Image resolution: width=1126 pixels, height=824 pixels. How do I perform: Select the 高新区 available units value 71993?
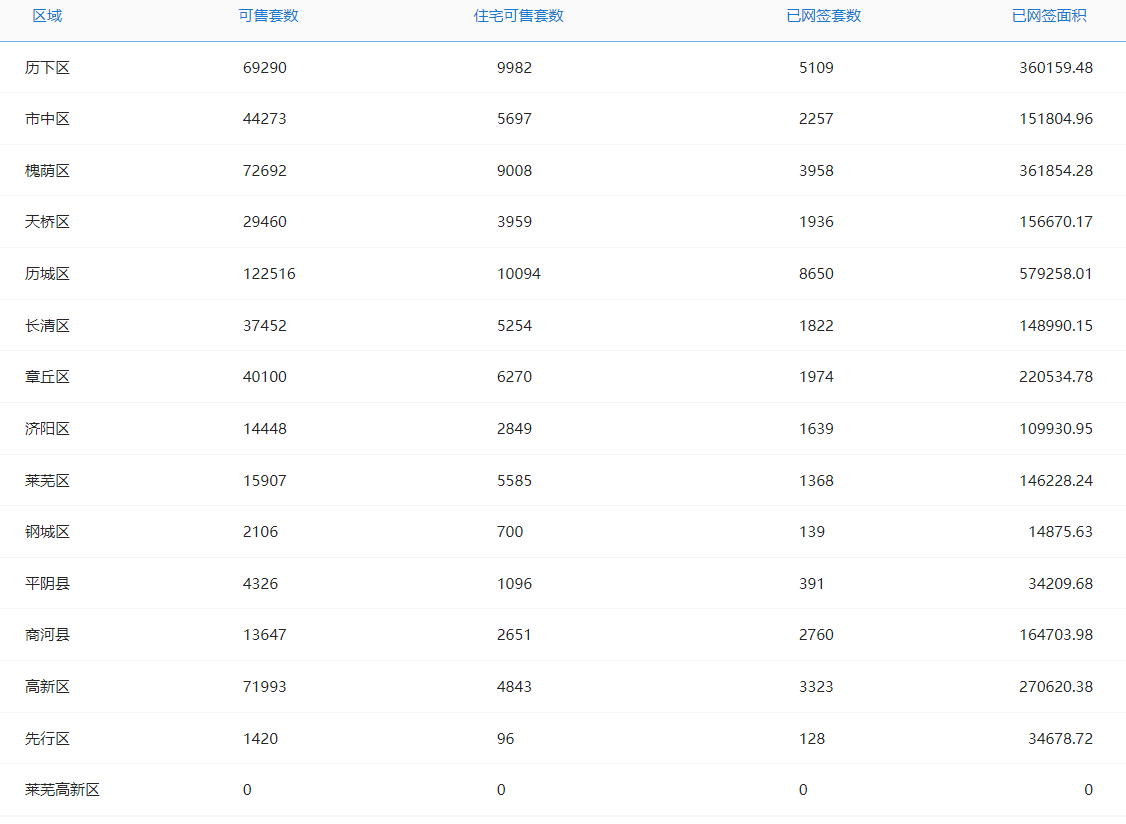(x=264, y=687)
